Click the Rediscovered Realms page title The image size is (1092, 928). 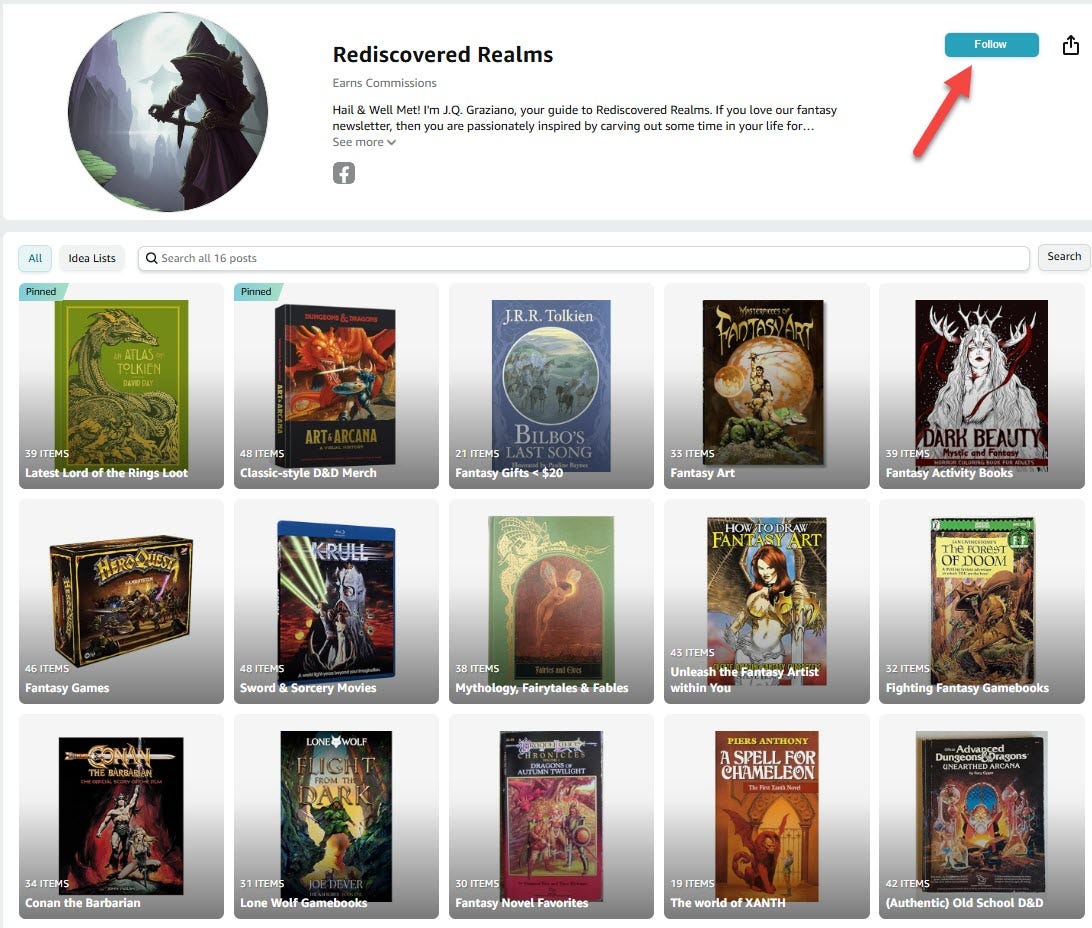[443, 54]
